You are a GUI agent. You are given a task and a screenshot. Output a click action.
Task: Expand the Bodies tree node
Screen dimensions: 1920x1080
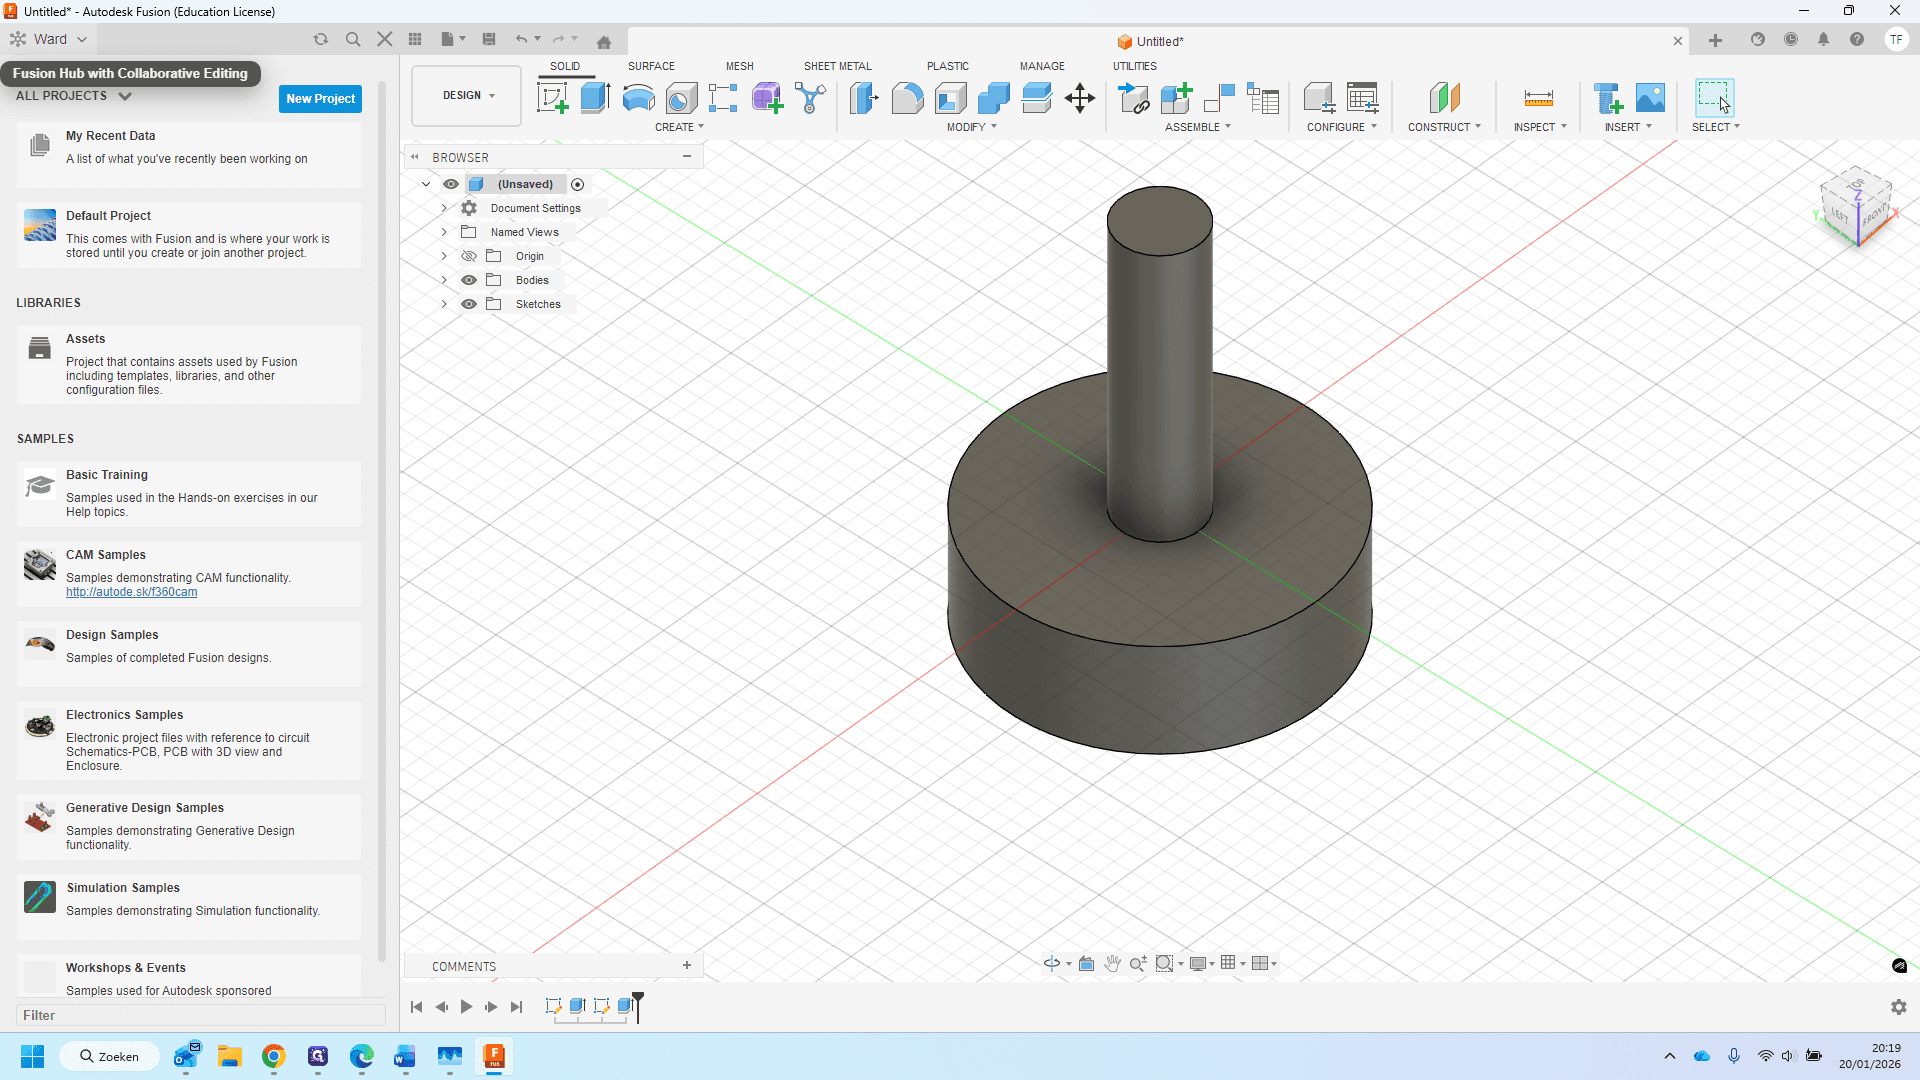pyautogui.click(x=444, y=280)
